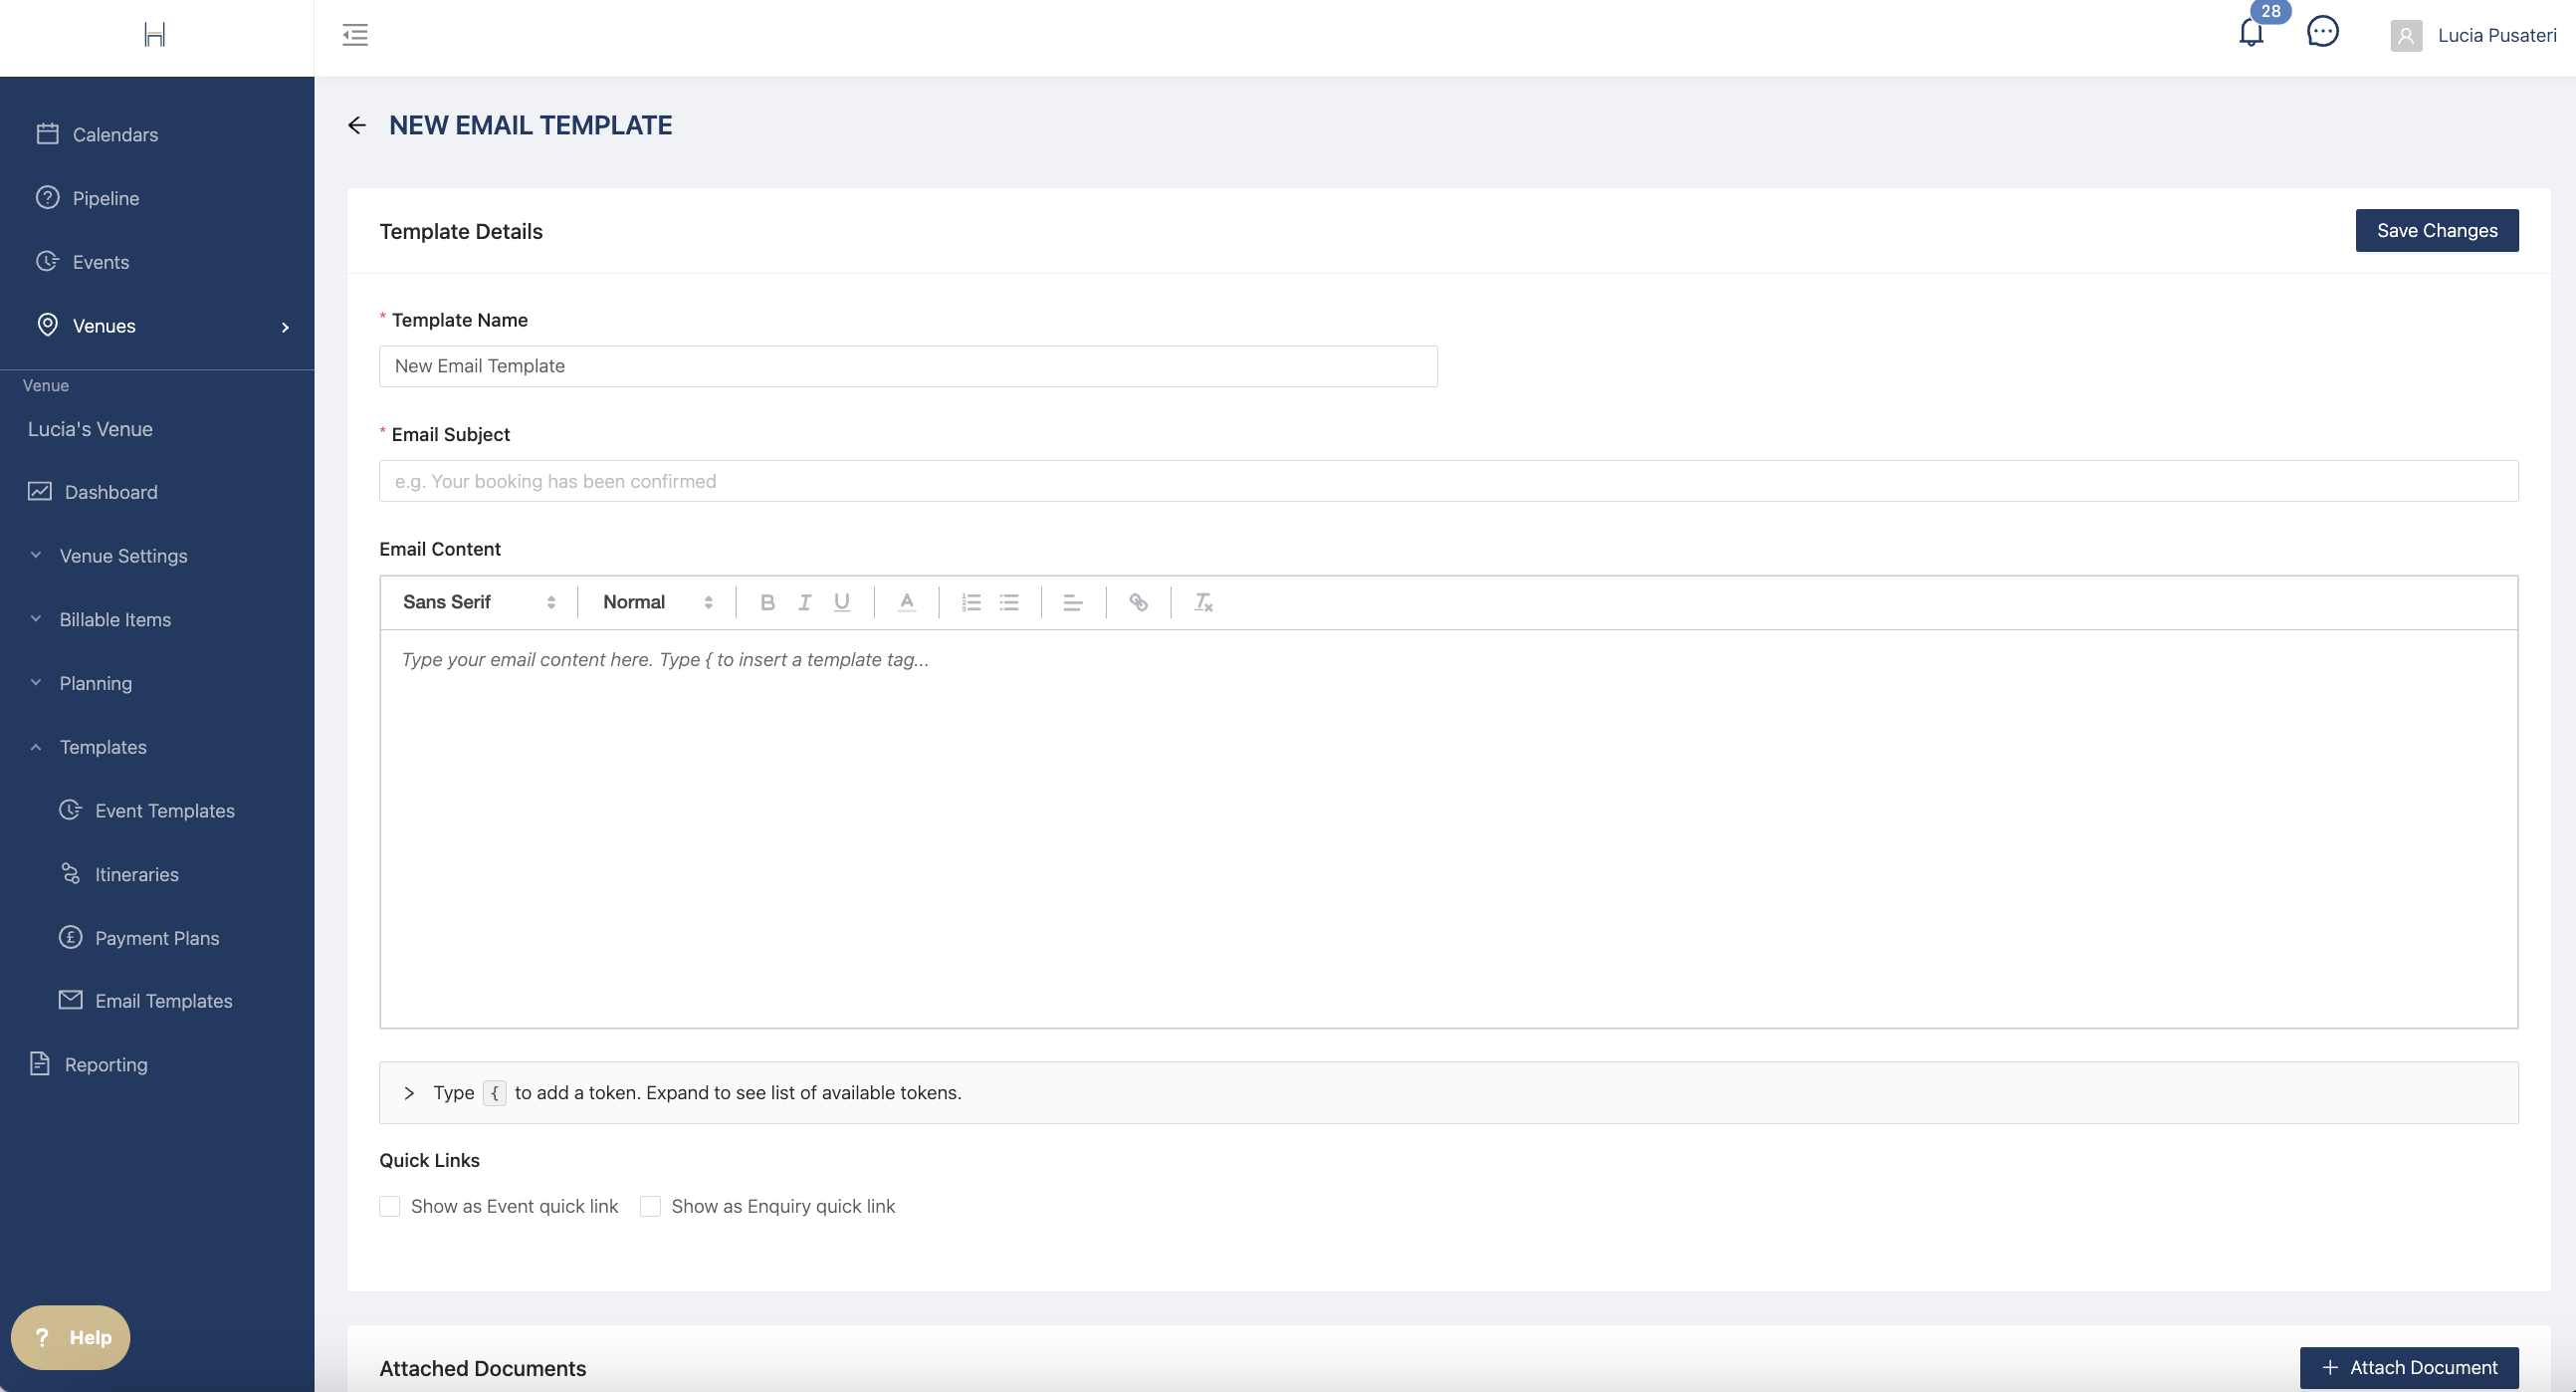This screenshot has height=1392, width=2576.
Task: Insert a numbered list
Action: pyautogui.click(x=971, y=602)
